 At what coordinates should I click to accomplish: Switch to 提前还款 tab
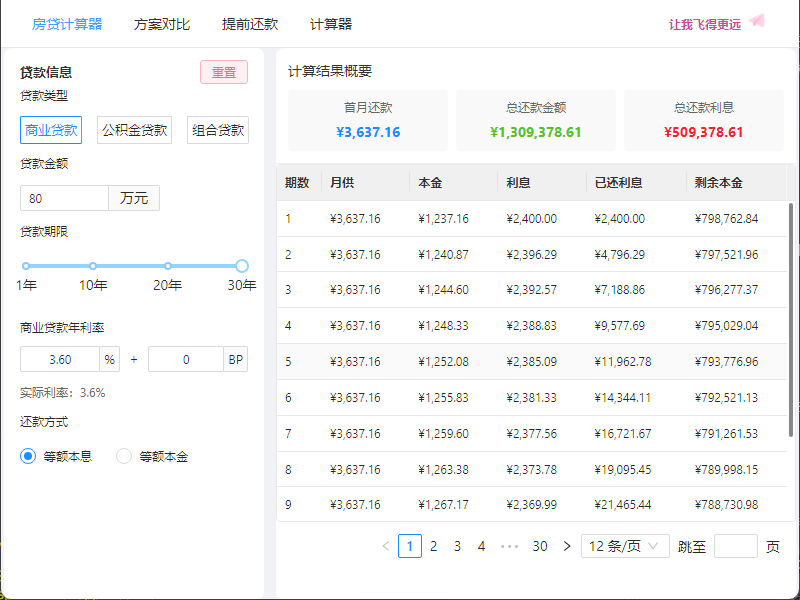[x=250, y=24]
